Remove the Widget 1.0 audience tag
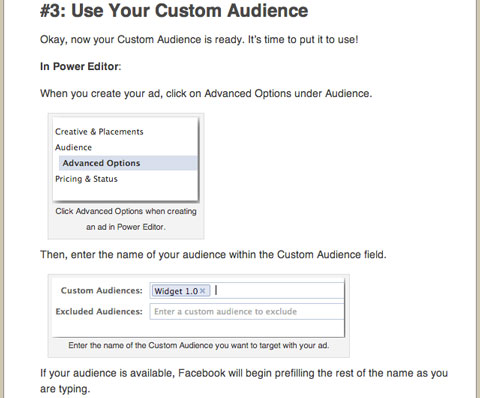480x398 pixels. (x=202, y=291)
